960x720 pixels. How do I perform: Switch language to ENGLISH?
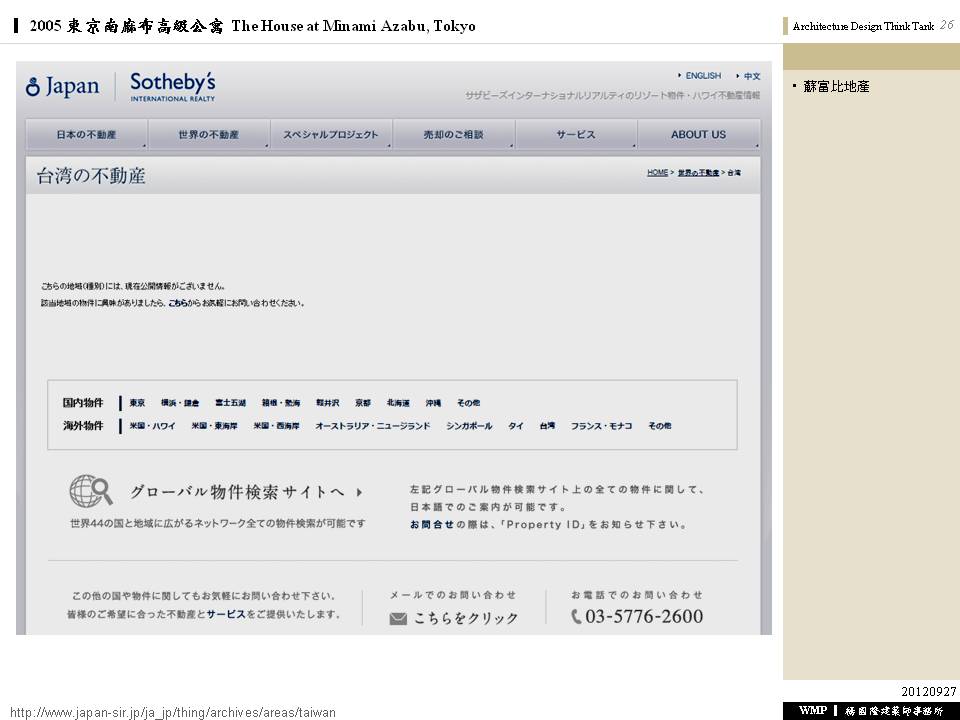coord(702,76)
